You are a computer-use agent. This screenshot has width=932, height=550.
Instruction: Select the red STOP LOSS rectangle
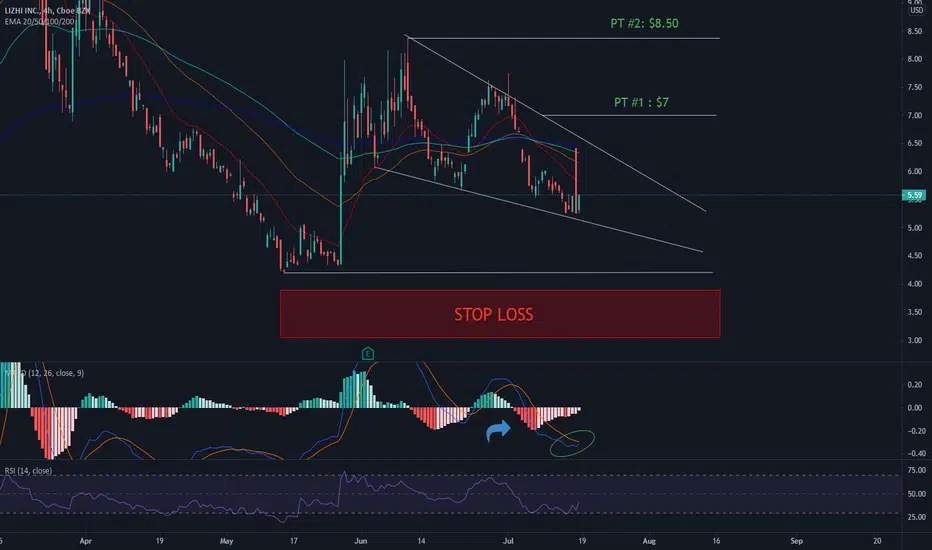500,314
